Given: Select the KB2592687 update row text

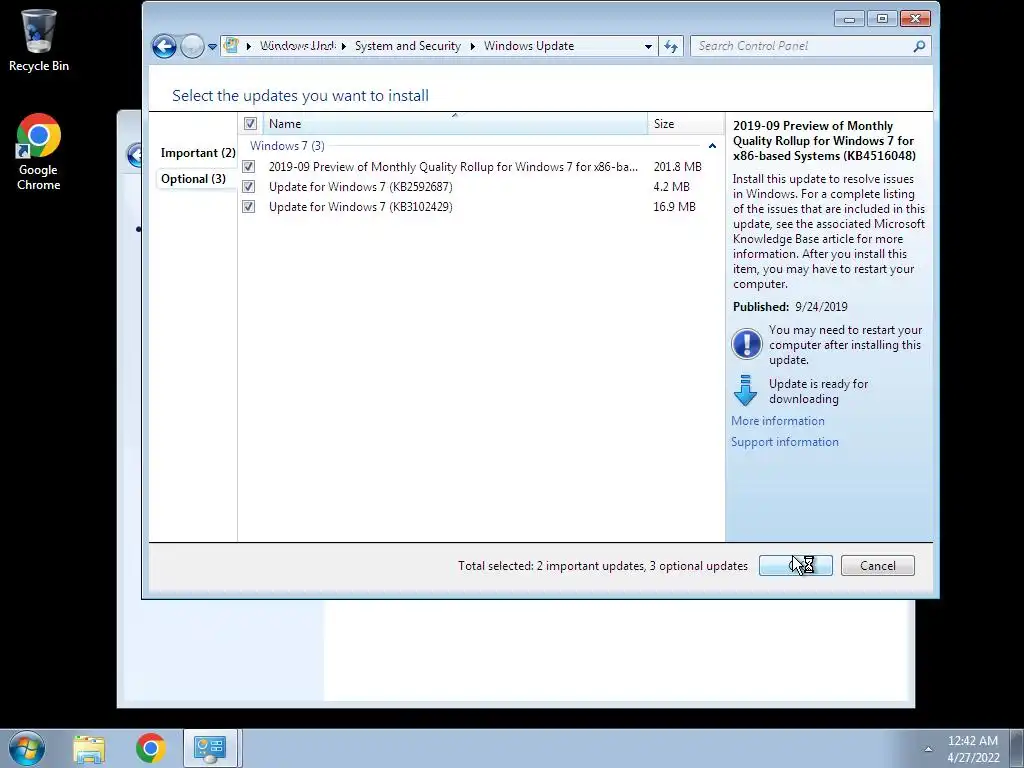Looking at the screenshot, I should tap(360, 187).
